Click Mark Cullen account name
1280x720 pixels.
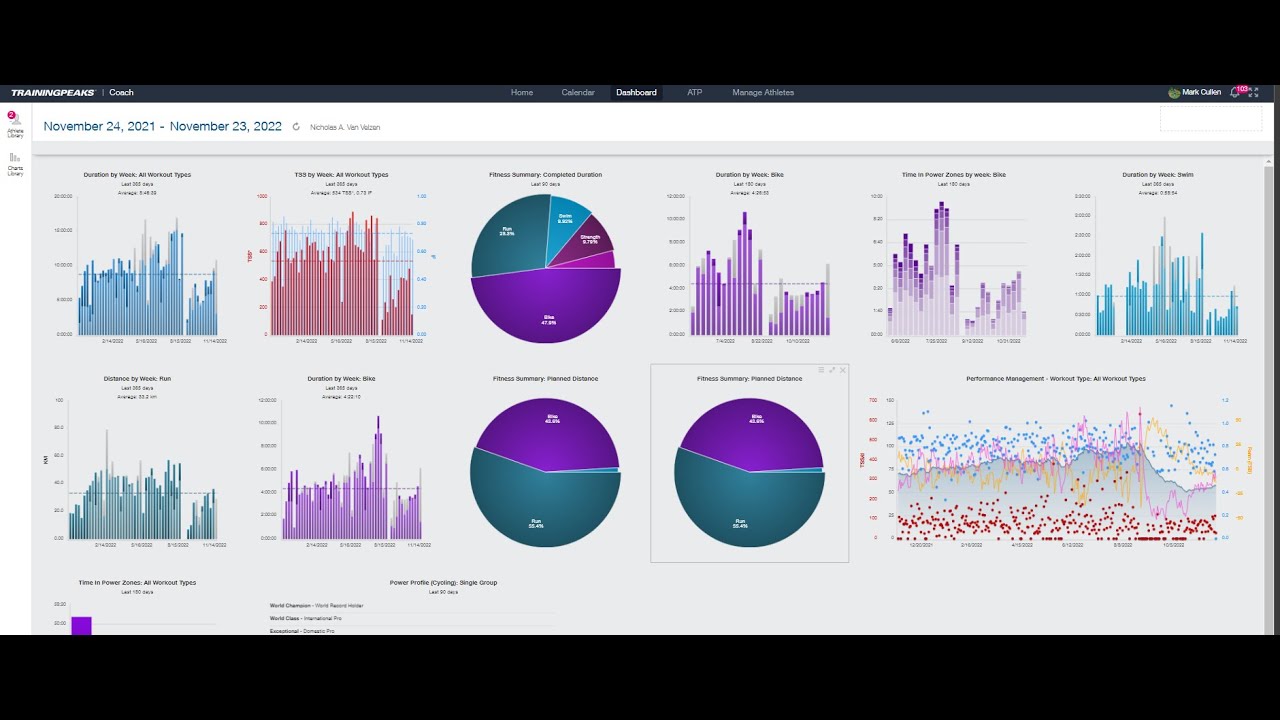coord(1201,93)
